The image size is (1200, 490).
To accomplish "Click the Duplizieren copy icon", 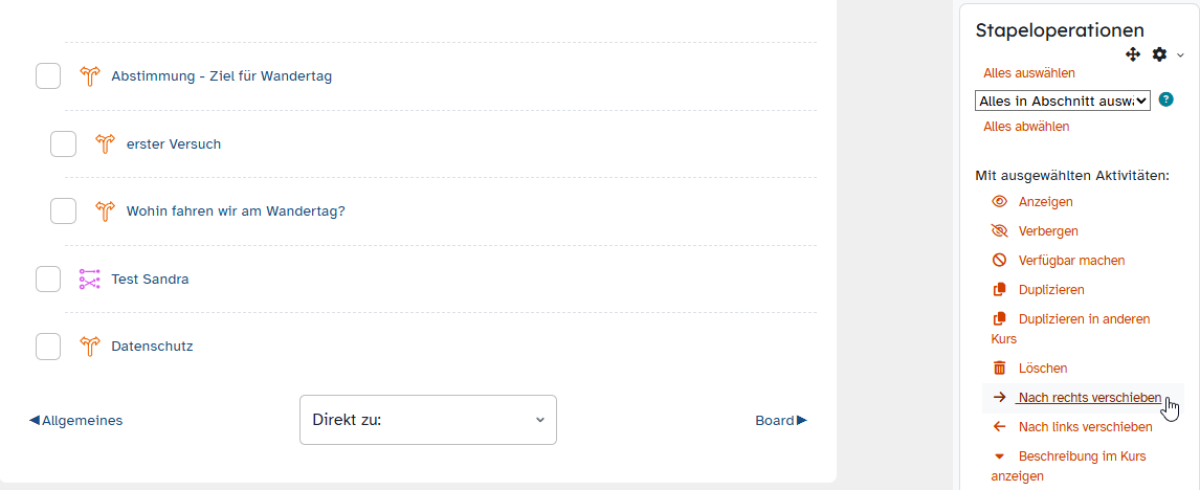I will pyautogui.click(x=999, y=290).
